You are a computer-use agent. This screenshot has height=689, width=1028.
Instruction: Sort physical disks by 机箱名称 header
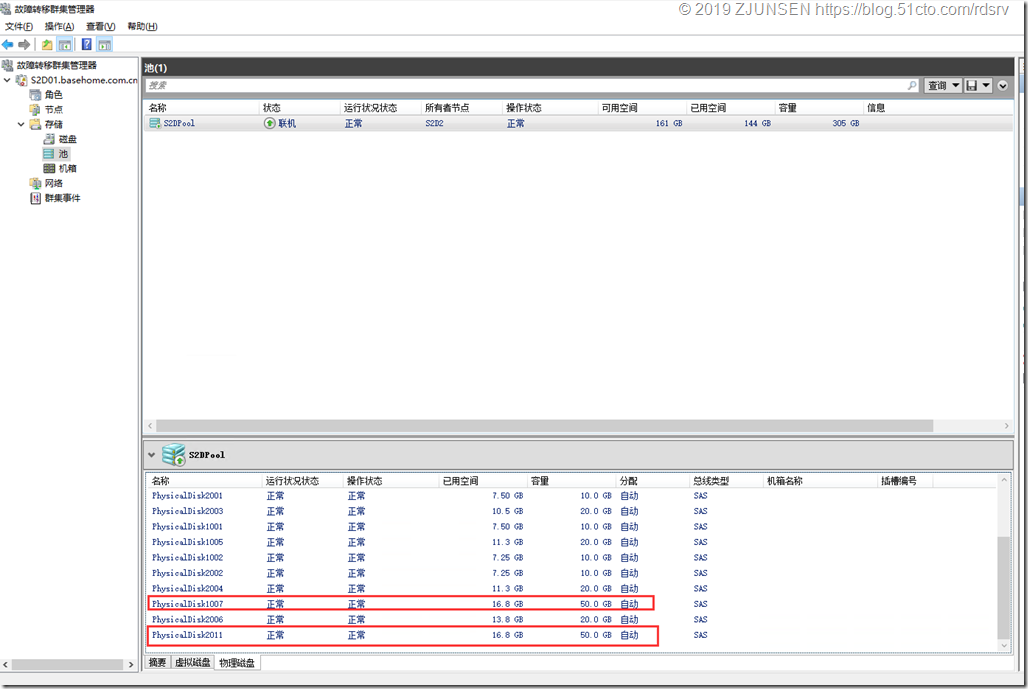click(x=820, y=481)
